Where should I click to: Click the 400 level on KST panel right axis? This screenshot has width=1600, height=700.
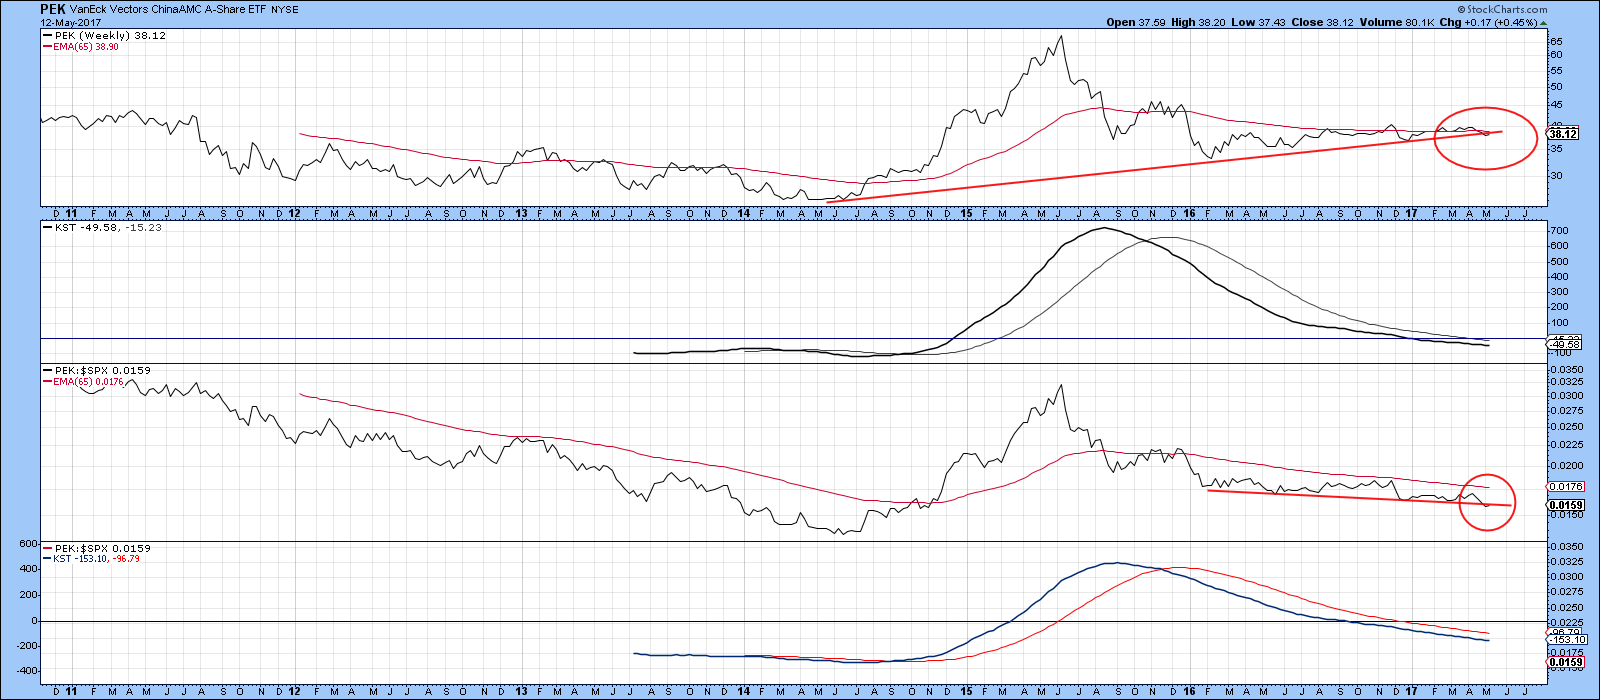pos(1560,277)
